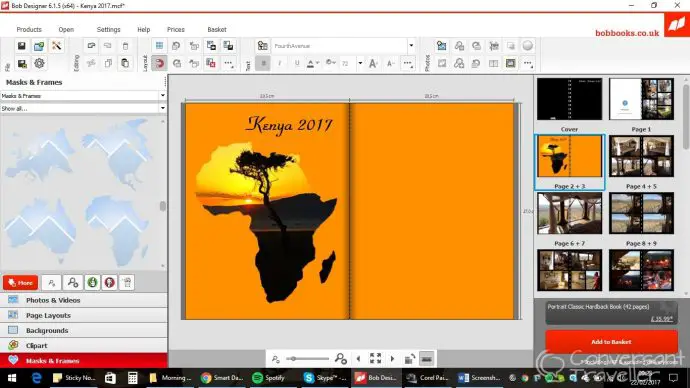Open more Text options ellipsis
This screenshot has height=388, width=690.
tap(408, 63)
